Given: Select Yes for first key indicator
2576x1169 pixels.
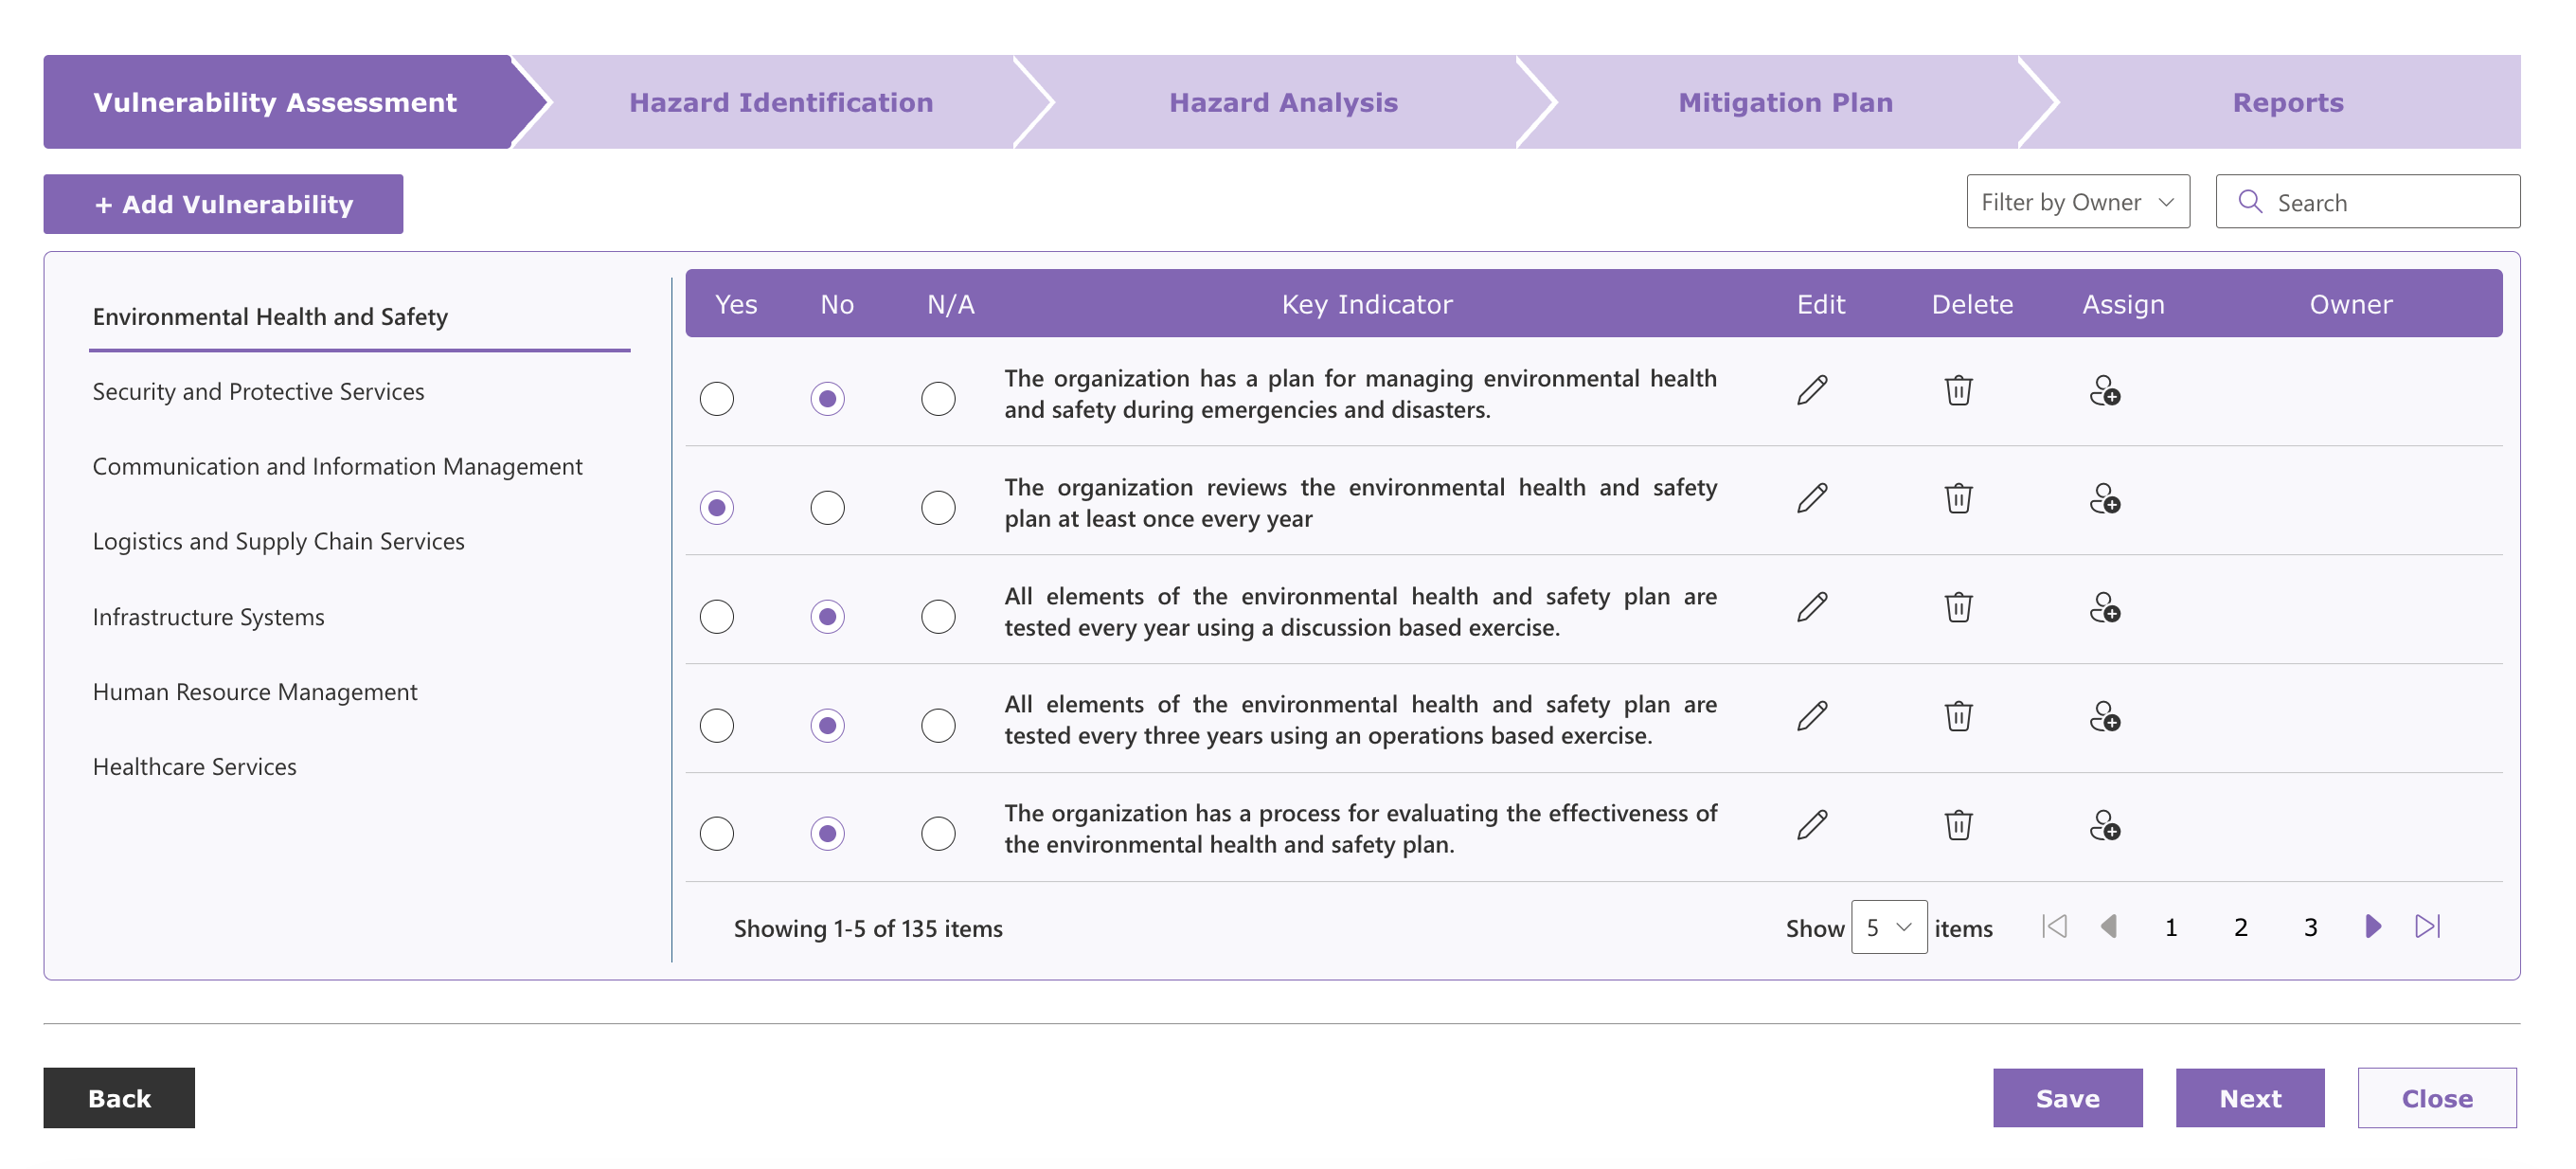Looking at the screenshot, I should (716, 399).
